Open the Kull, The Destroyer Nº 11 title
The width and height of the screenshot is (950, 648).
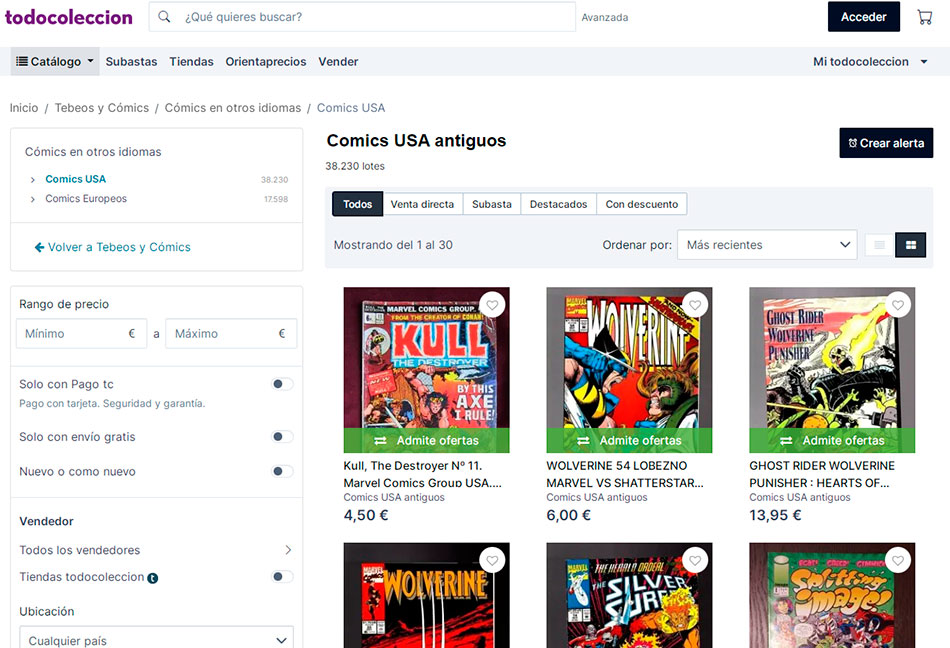point(423,474)
